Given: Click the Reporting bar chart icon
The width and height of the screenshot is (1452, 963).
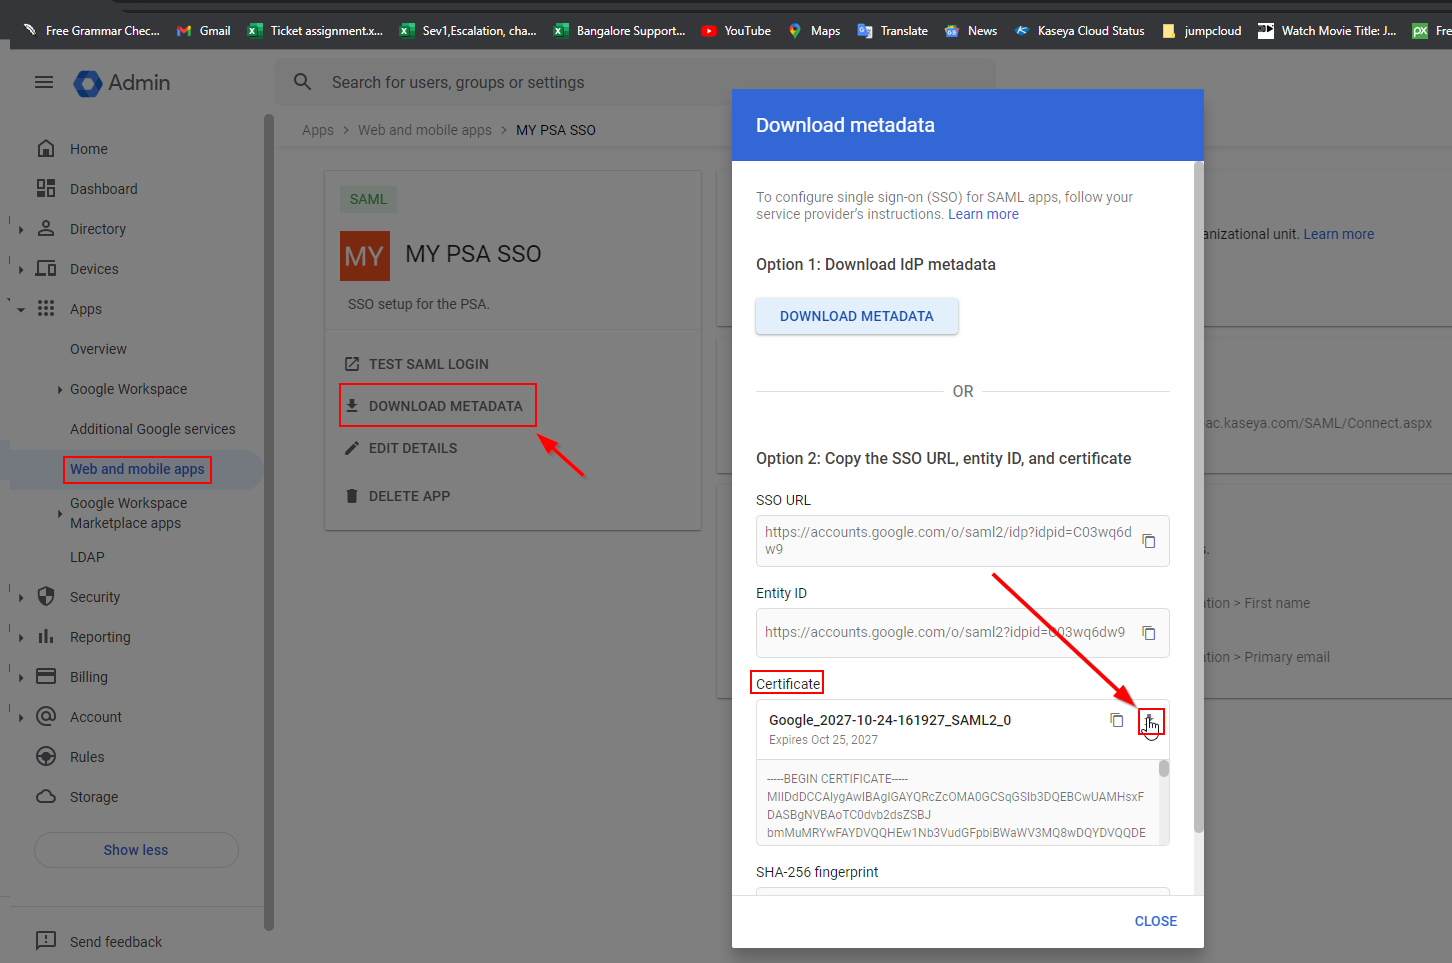Looking at the screenshot, I should [x=46, y=637].
